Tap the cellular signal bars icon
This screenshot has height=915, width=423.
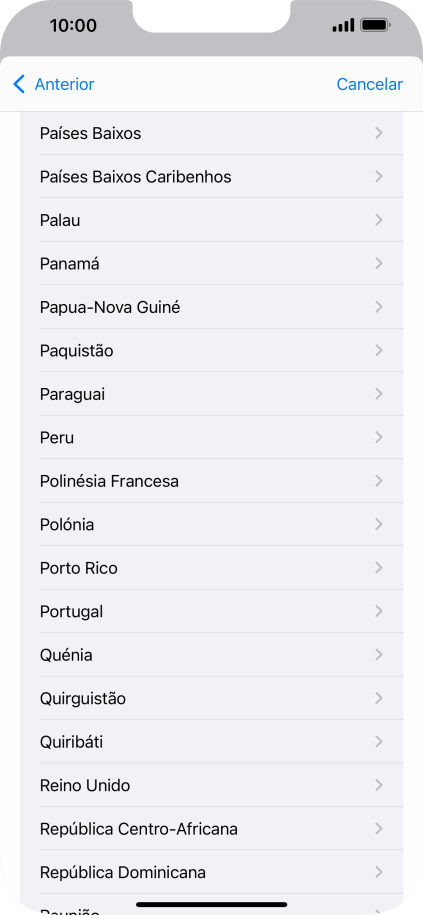click(343, 25)
